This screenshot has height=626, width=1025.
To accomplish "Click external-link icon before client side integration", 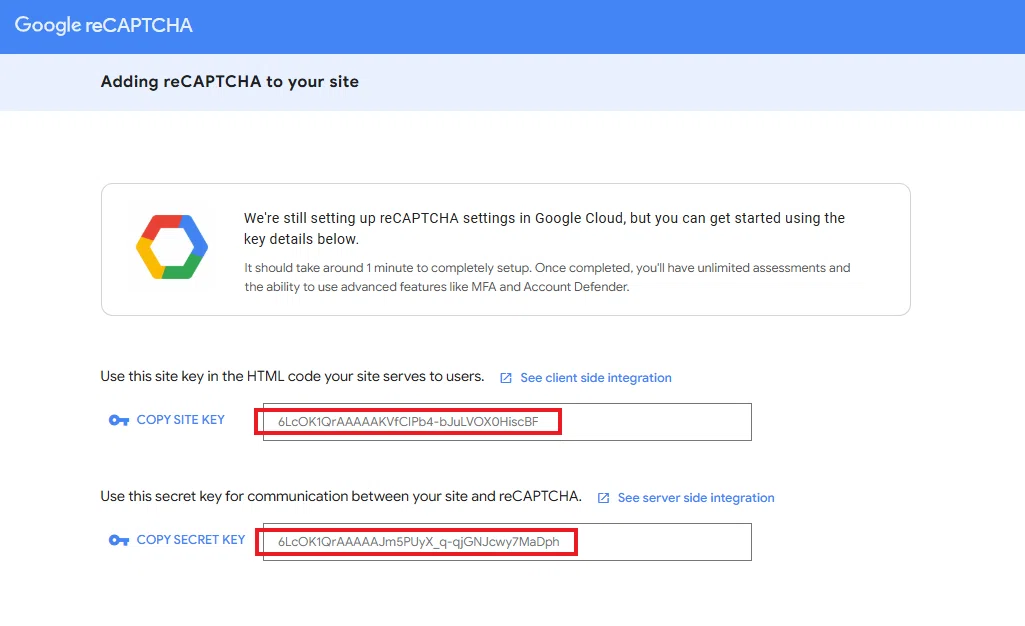I will 506,378.
